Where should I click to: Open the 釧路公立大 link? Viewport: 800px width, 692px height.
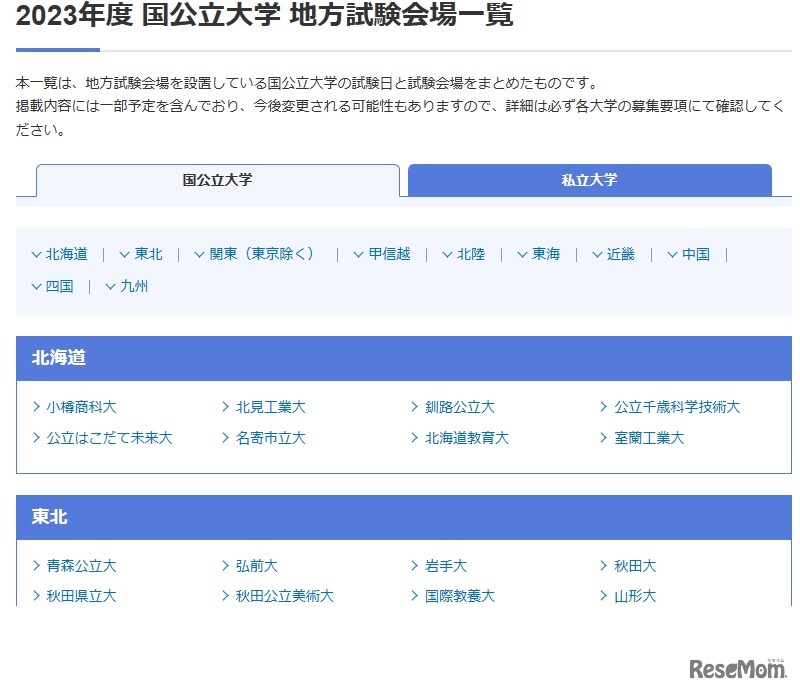454,407
